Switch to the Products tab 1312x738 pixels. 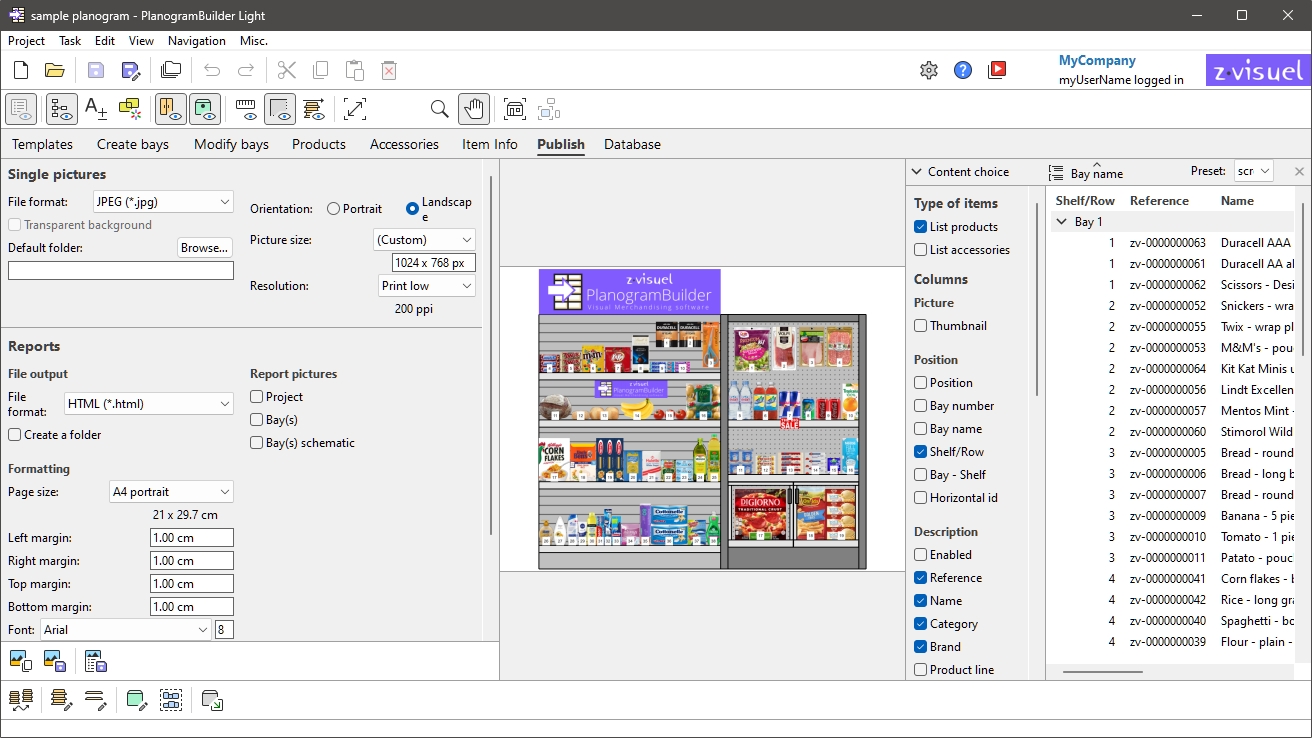point(319,144)
